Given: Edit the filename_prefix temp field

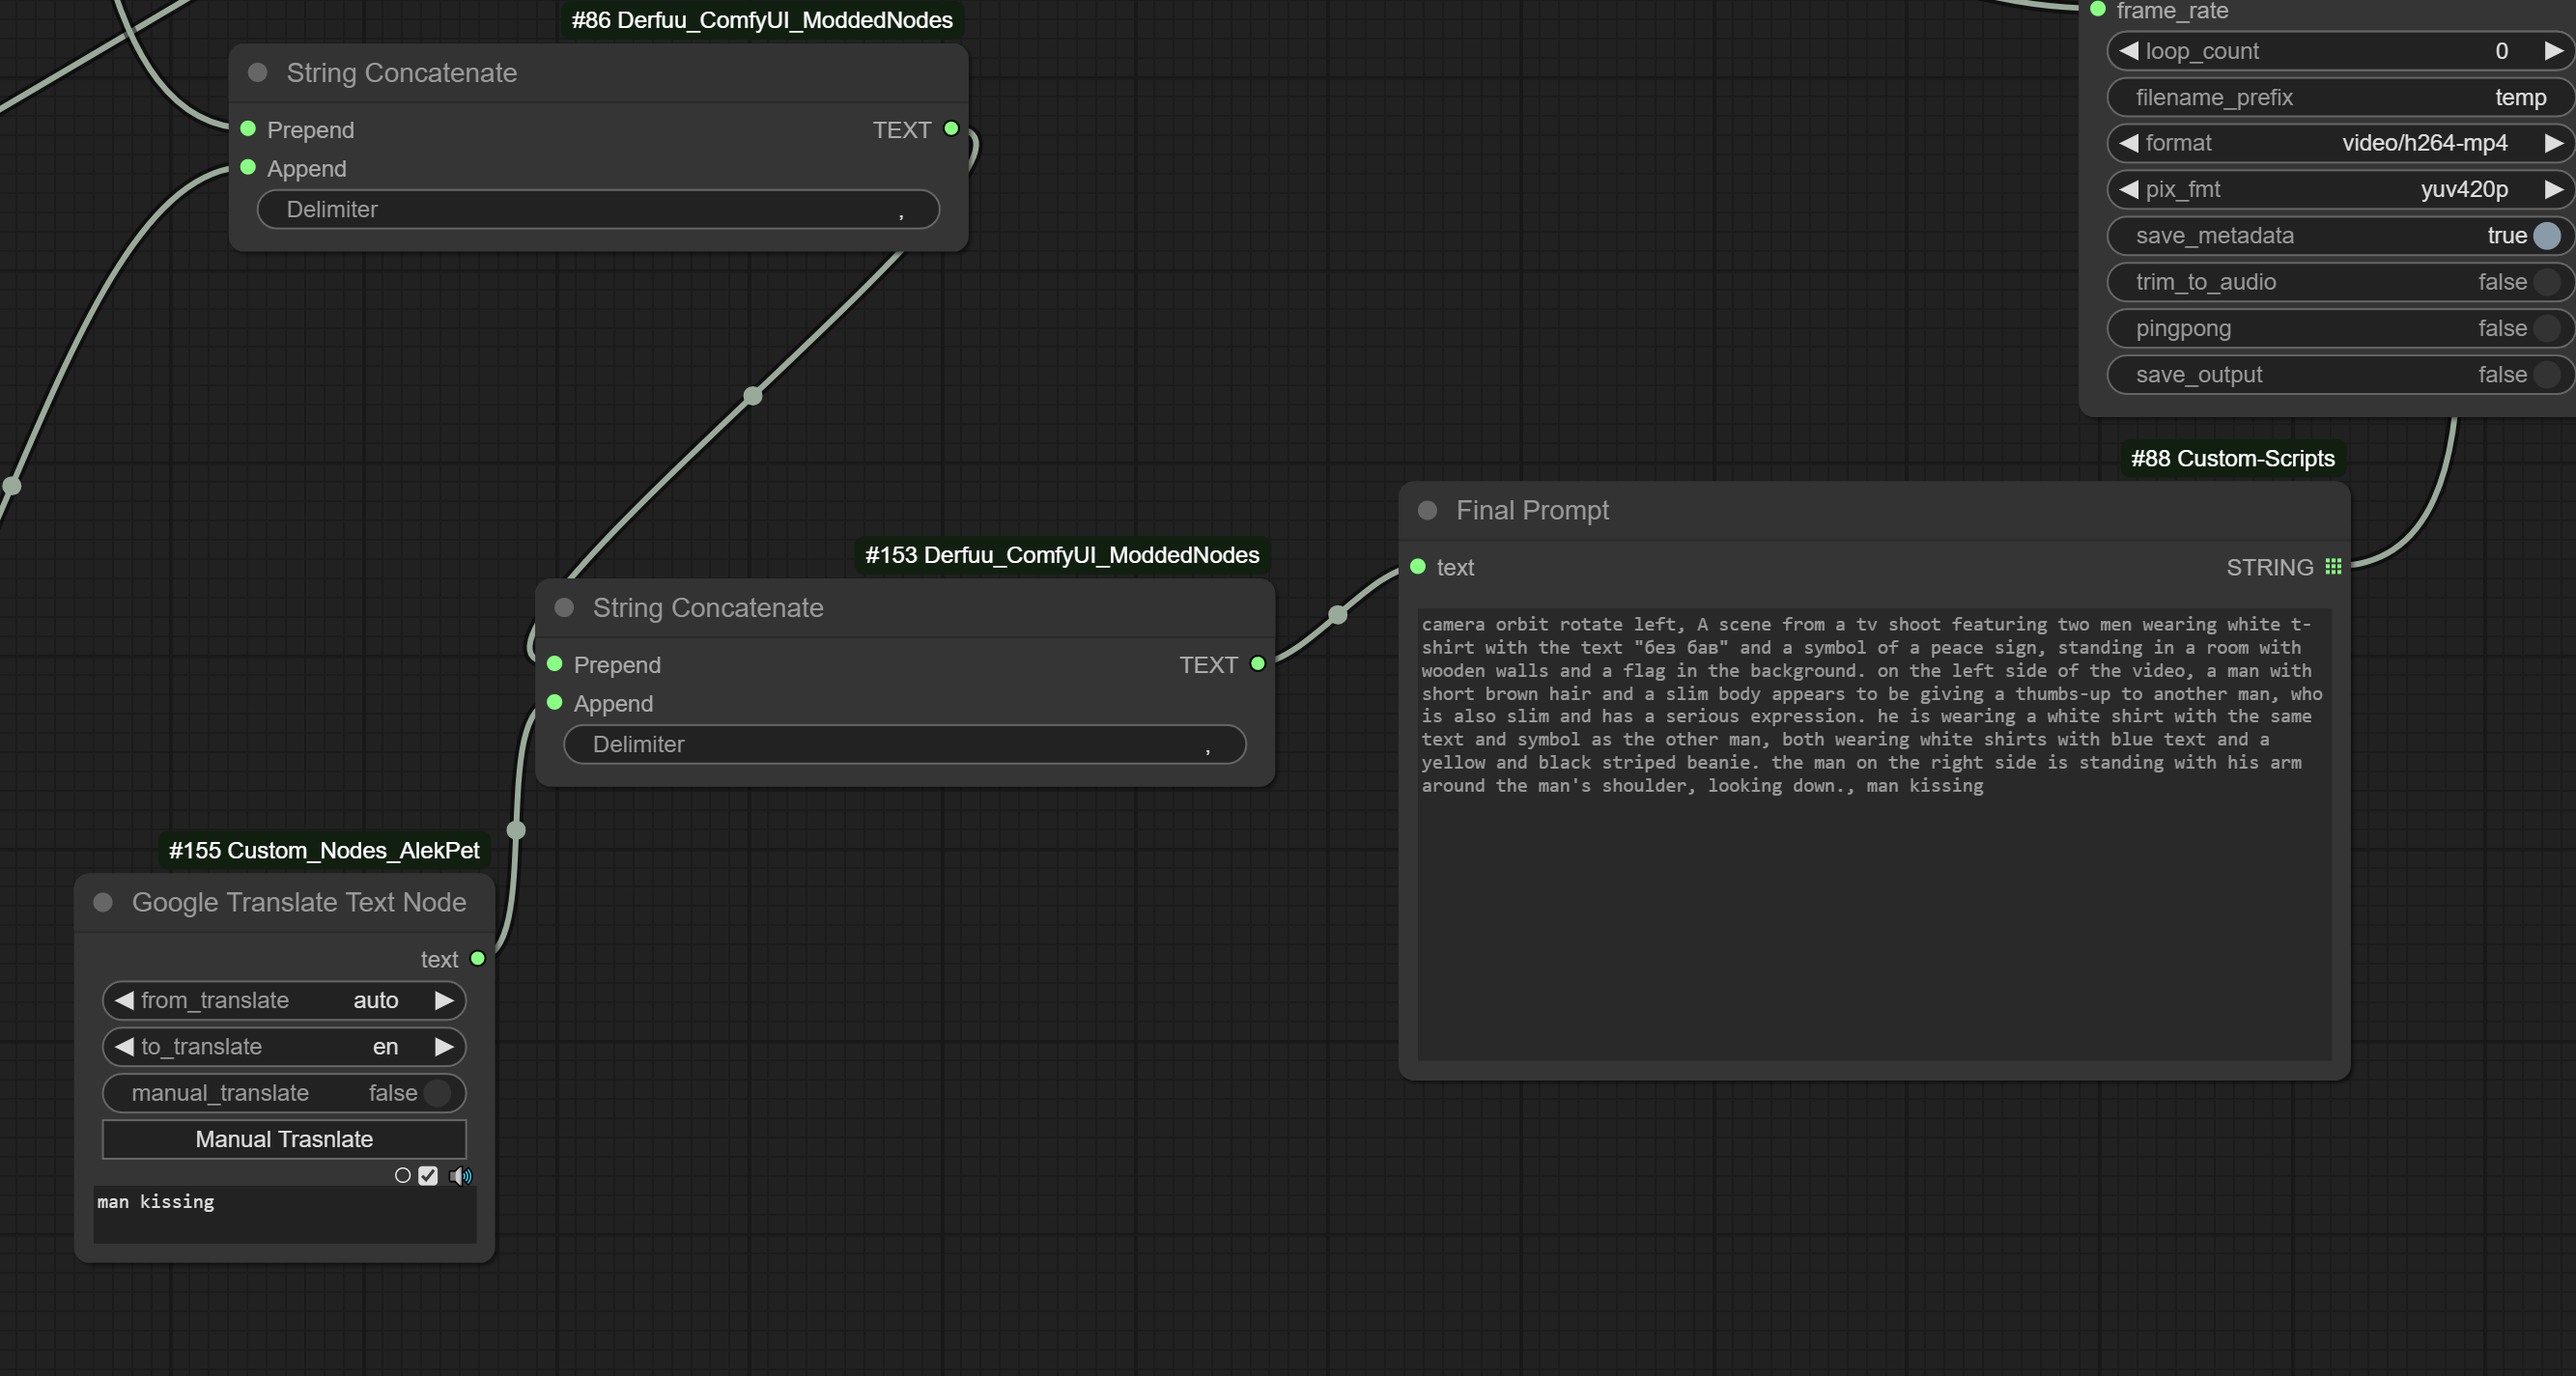Looking at the screenshot, I should point(2340,97).
